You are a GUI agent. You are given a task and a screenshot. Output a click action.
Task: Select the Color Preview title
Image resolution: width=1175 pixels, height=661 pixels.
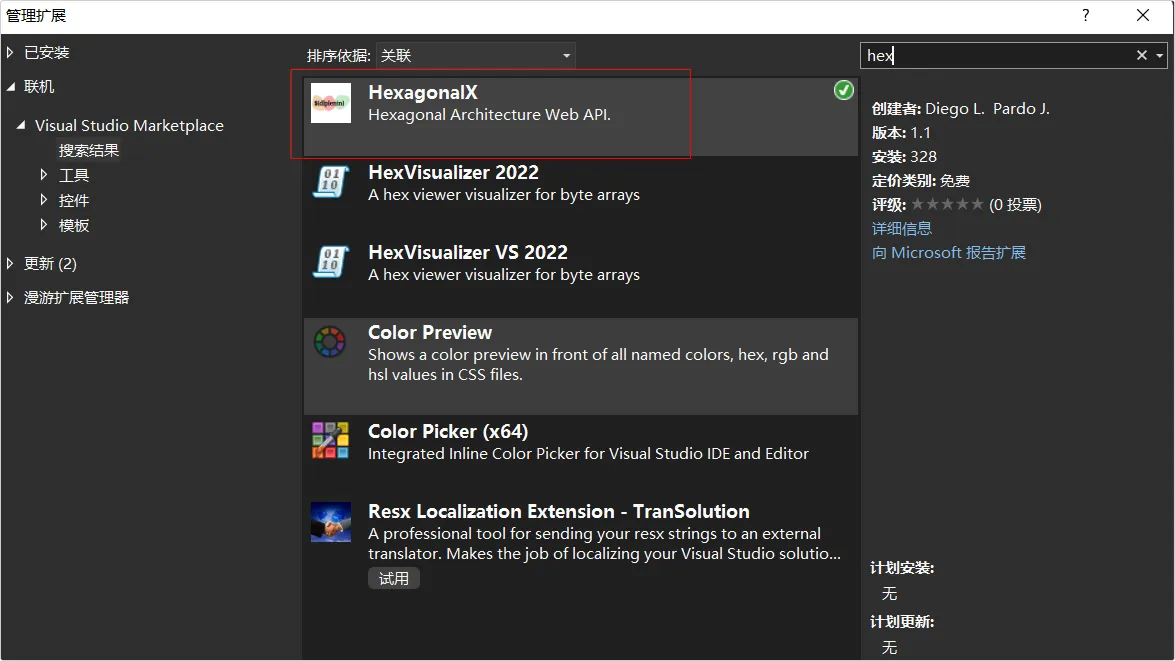[x=430, y=333]
